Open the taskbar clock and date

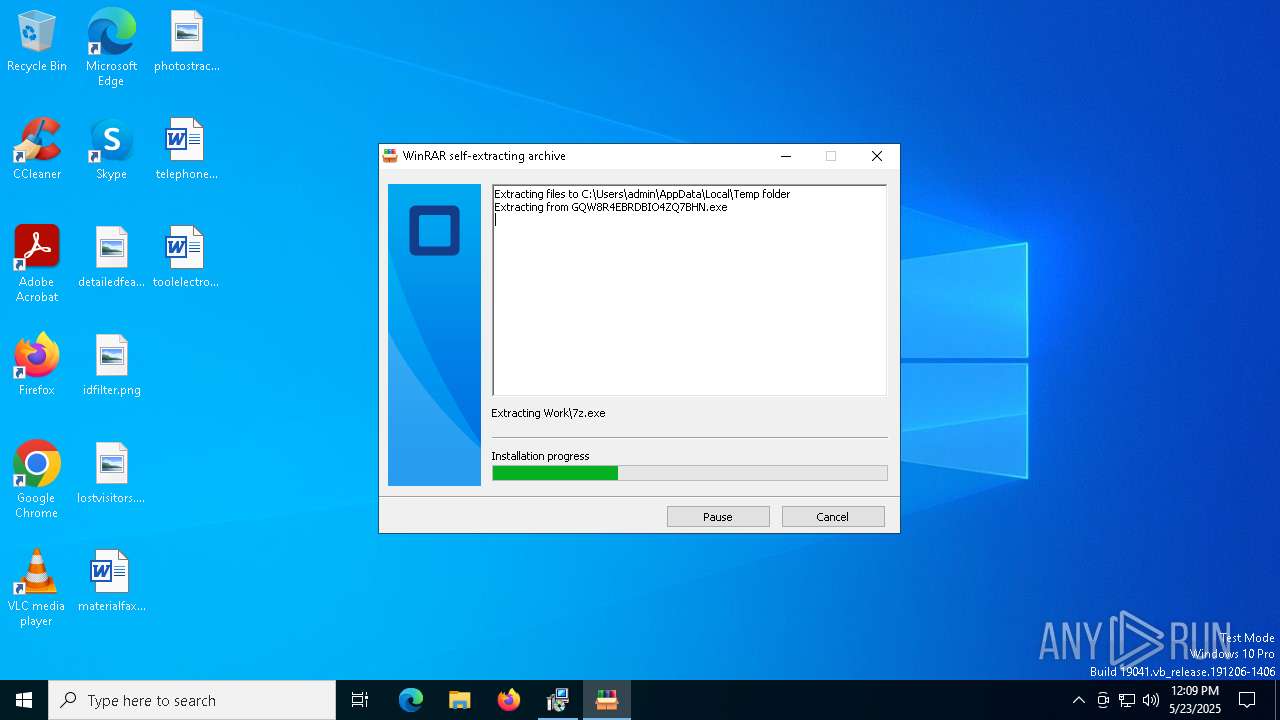(x=1195, y=700)
